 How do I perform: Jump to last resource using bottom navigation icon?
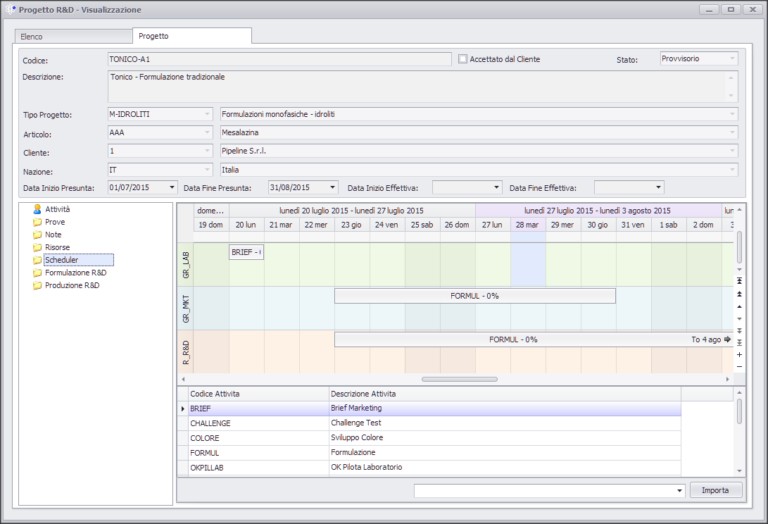click(739, 342)
